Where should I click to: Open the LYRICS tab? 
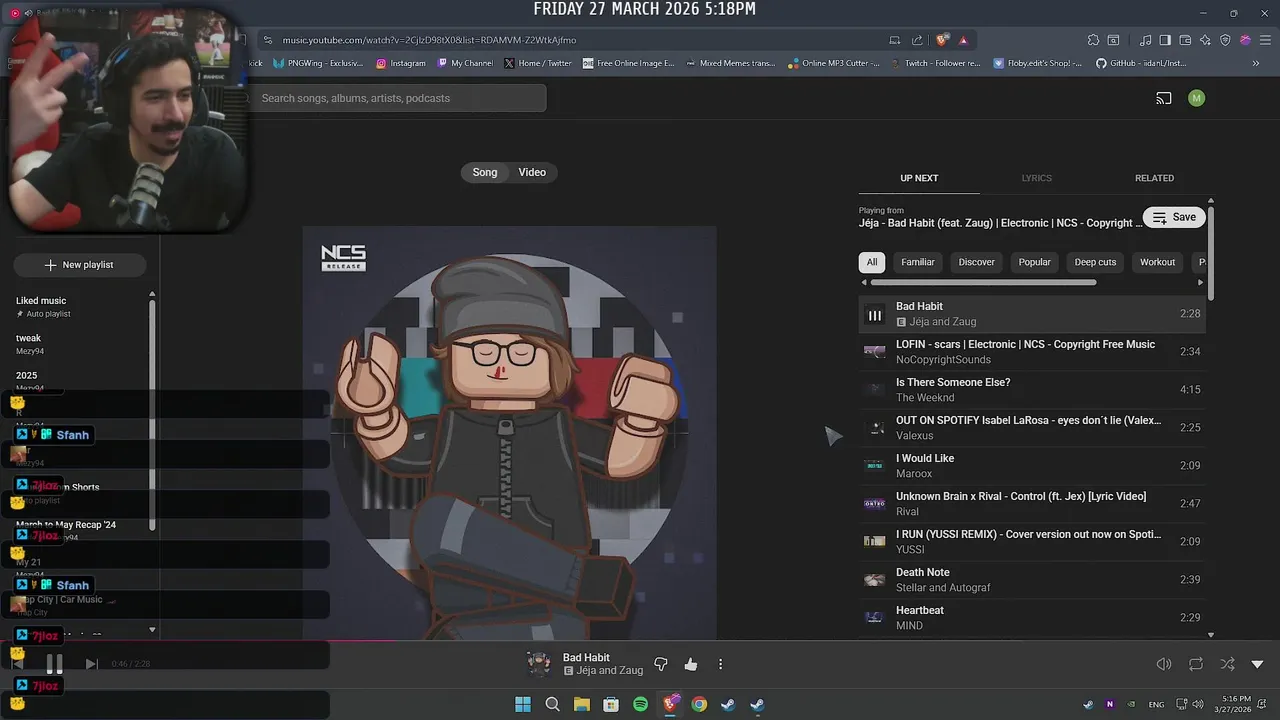click(x=1036, y=178)
